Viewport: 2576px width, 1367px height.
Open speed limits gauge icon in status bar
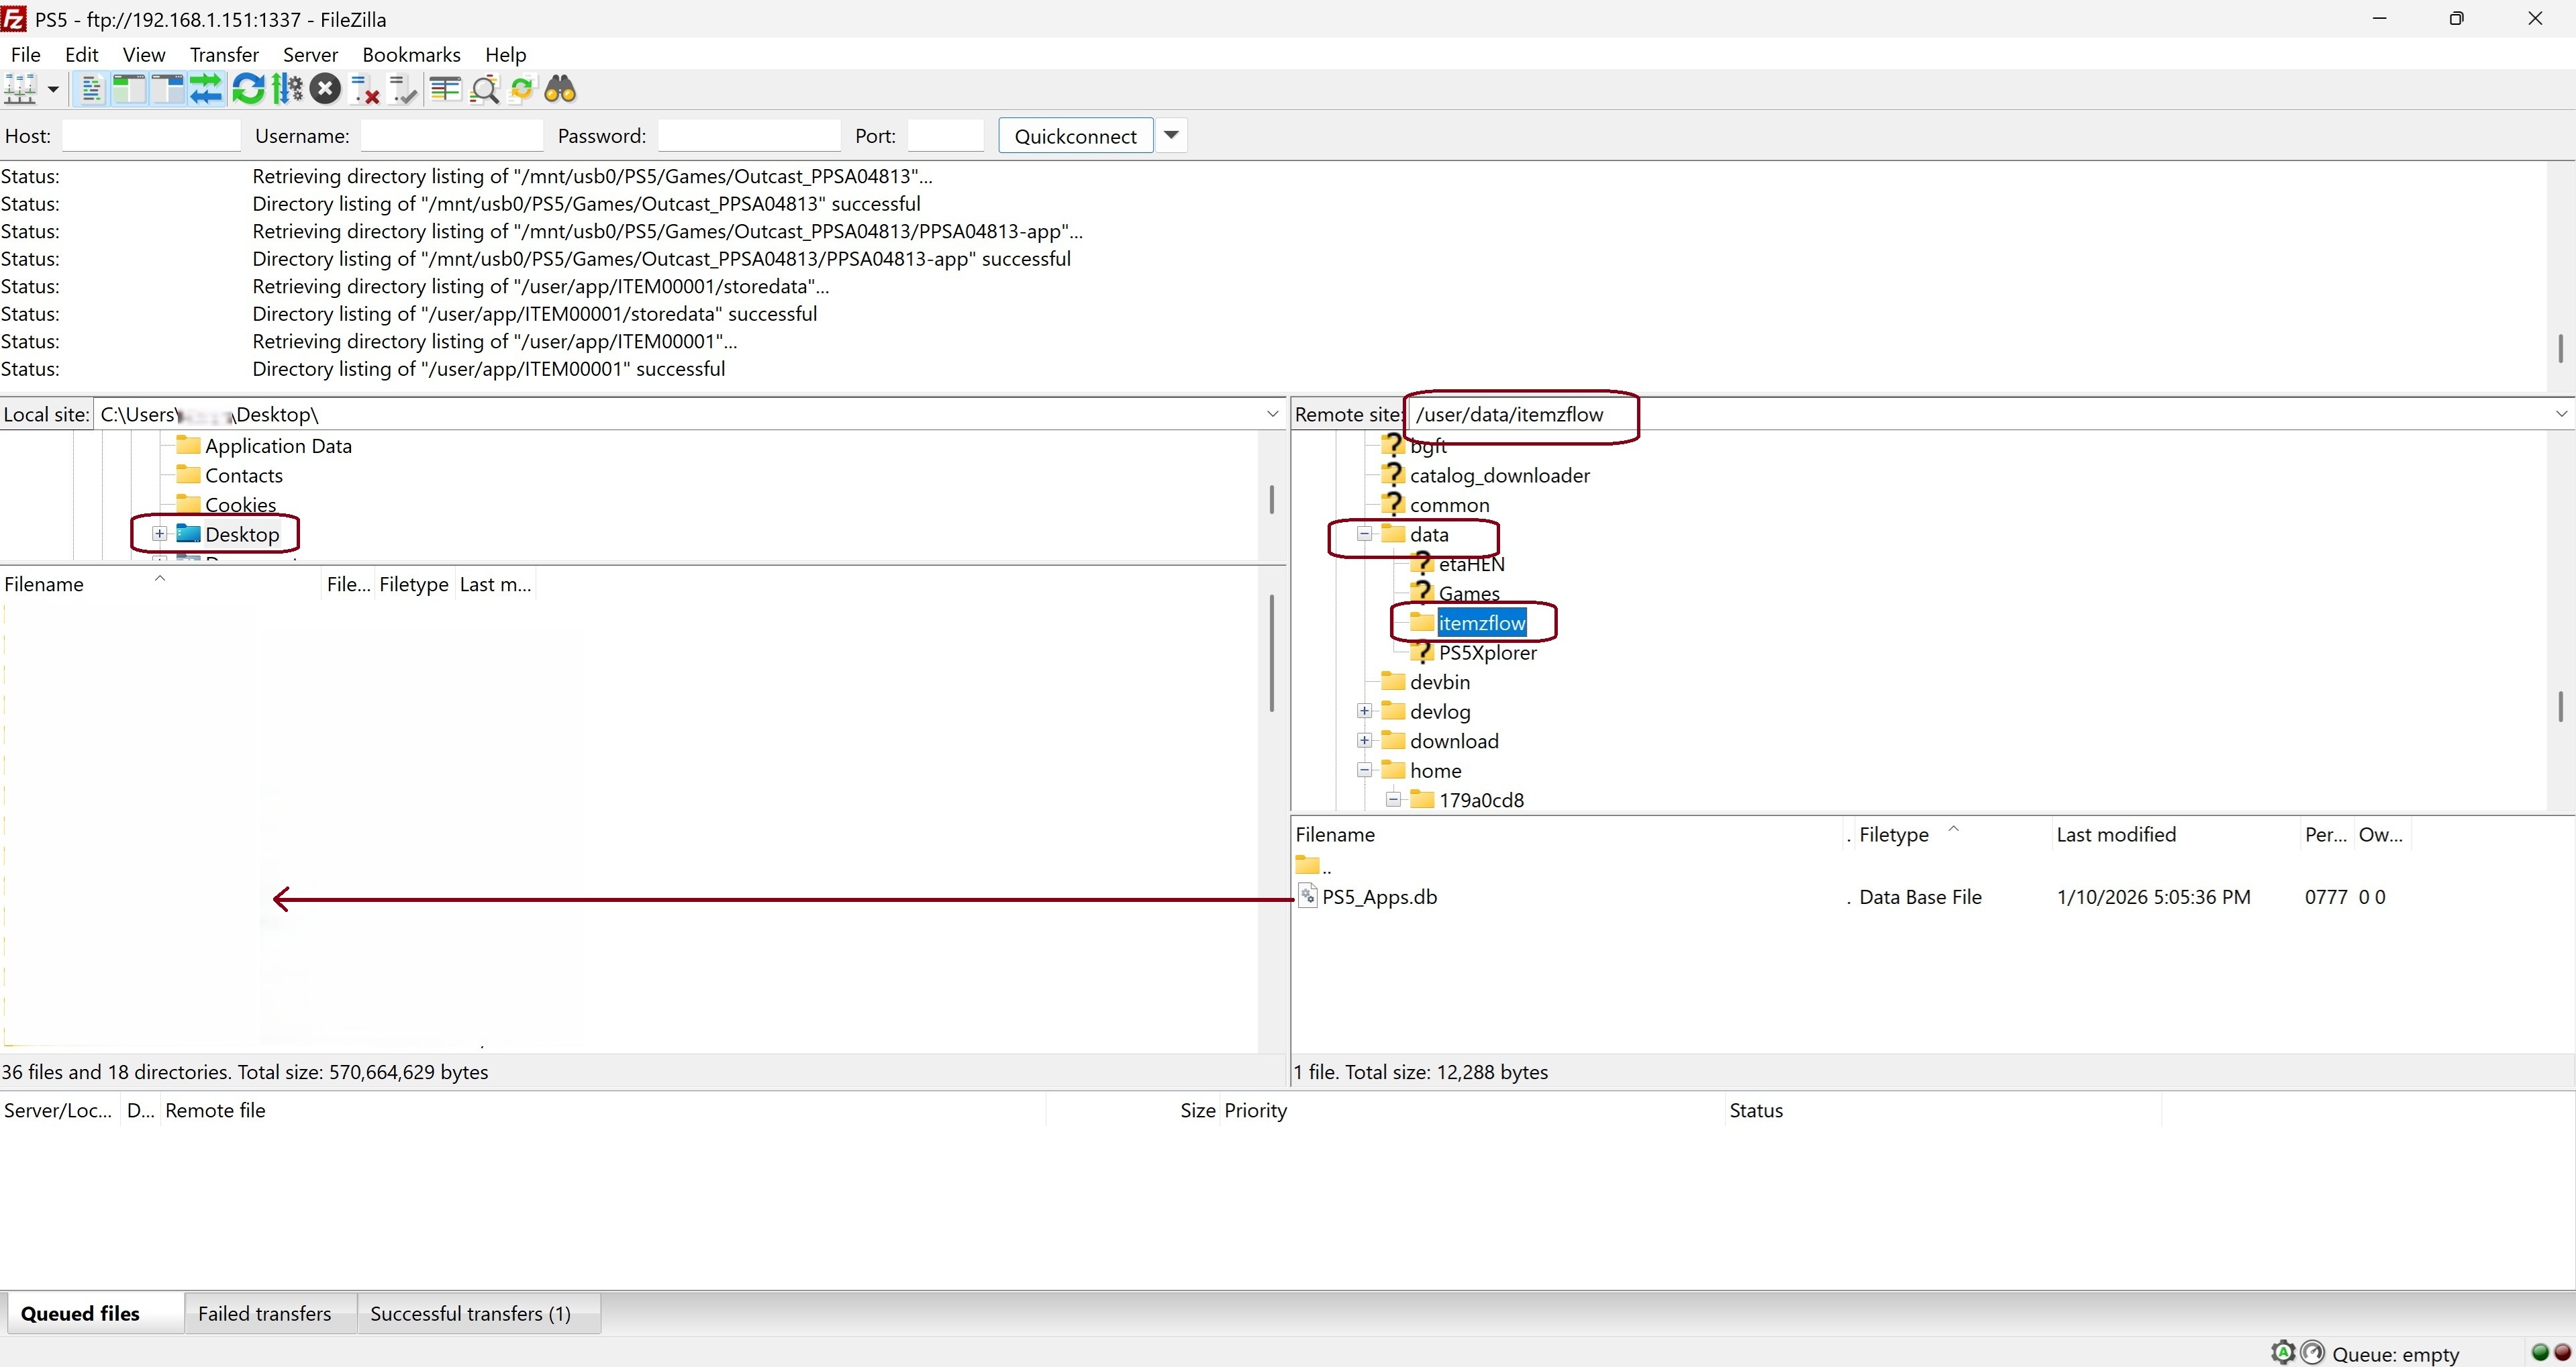click(x=2312, y=1353)
